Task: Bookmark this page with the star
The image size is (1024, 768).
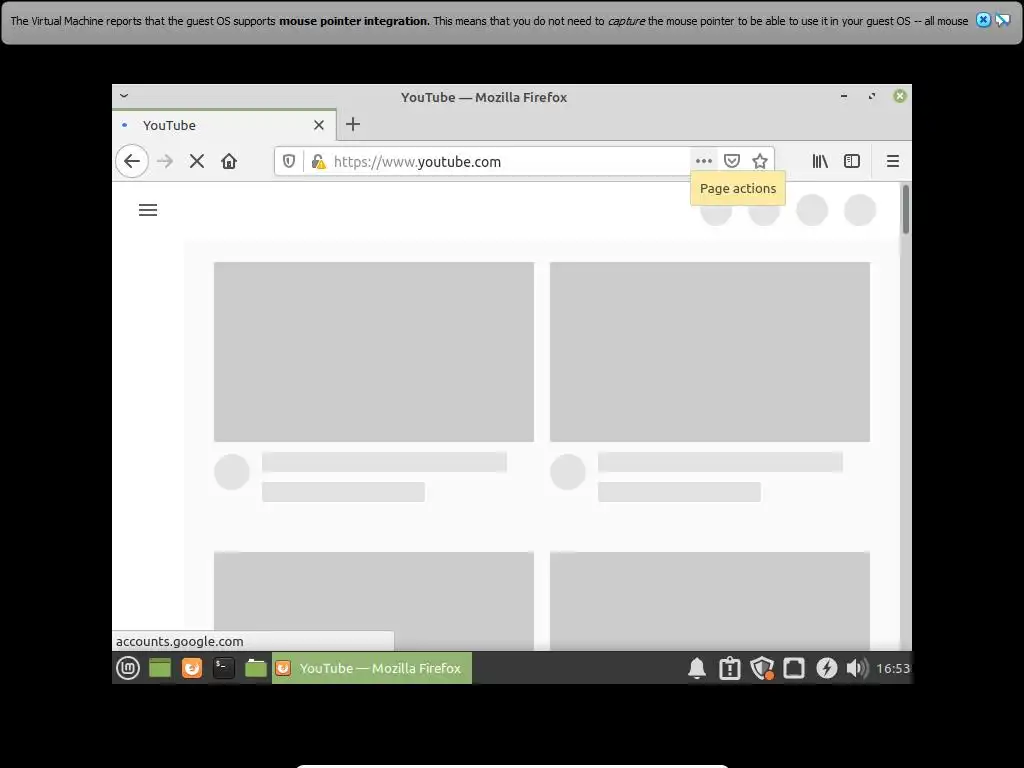Action: coord(760,161)
